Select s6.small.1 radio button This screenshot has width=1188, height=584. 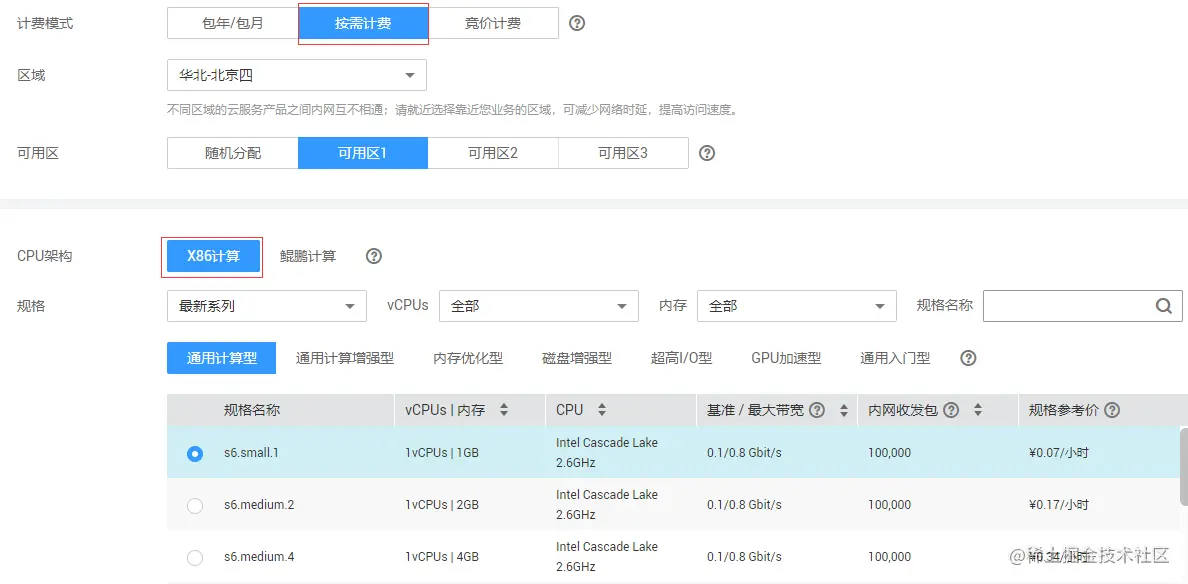(x=195, y=454)
